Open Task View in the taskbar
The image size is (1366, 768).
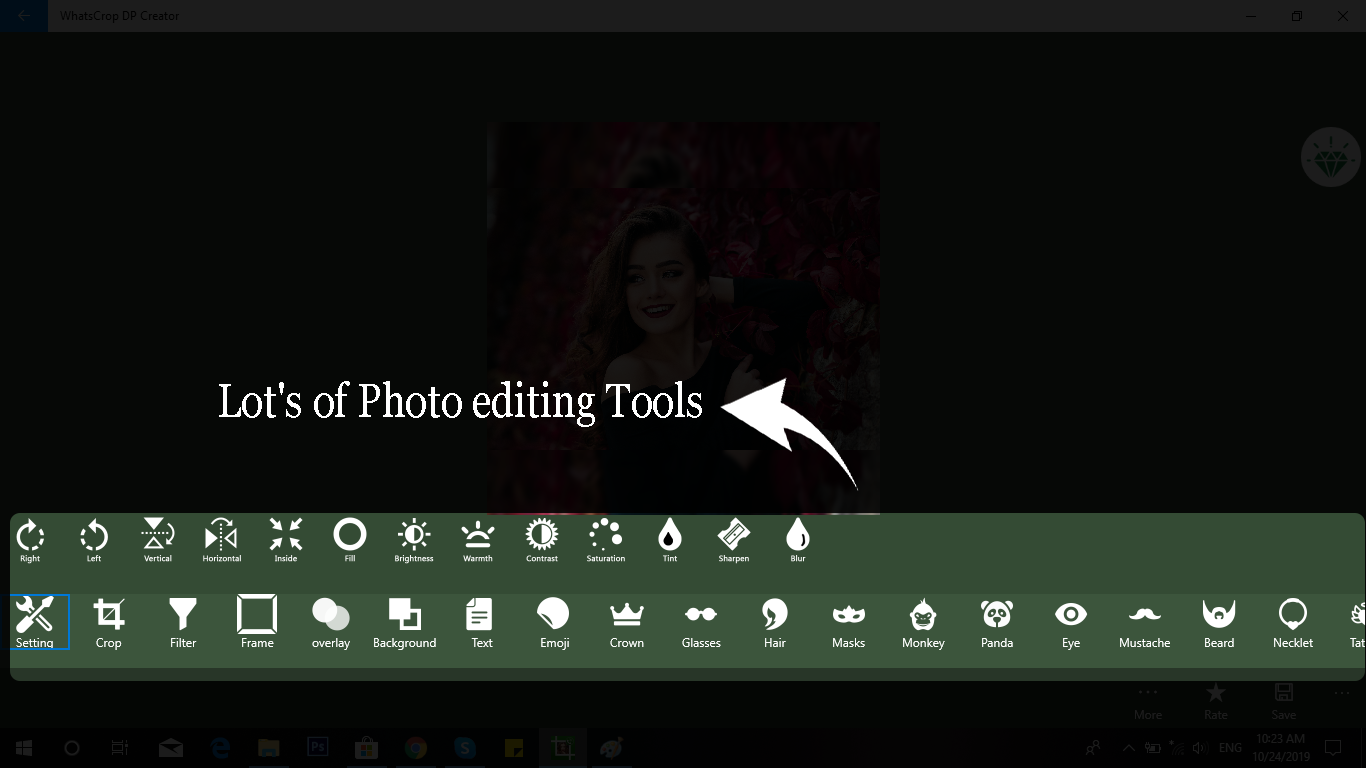click(x=120, y=747)
